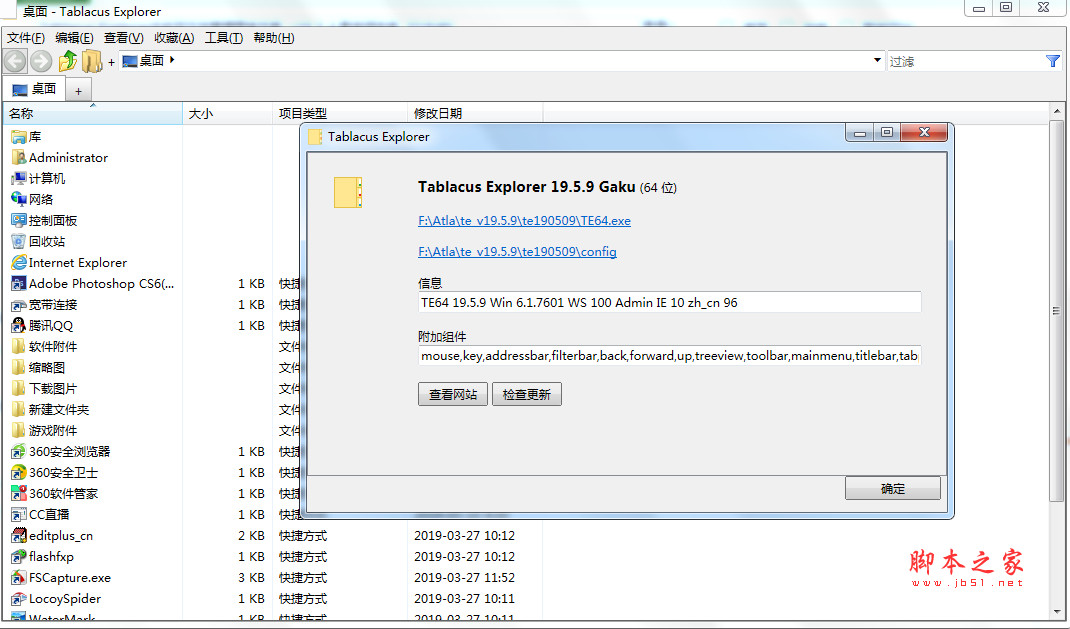The width and height of the screenshot is (1070, 629).
Task: Expand the 桌面 breadcrumb arrow
Action: (172, 60)
